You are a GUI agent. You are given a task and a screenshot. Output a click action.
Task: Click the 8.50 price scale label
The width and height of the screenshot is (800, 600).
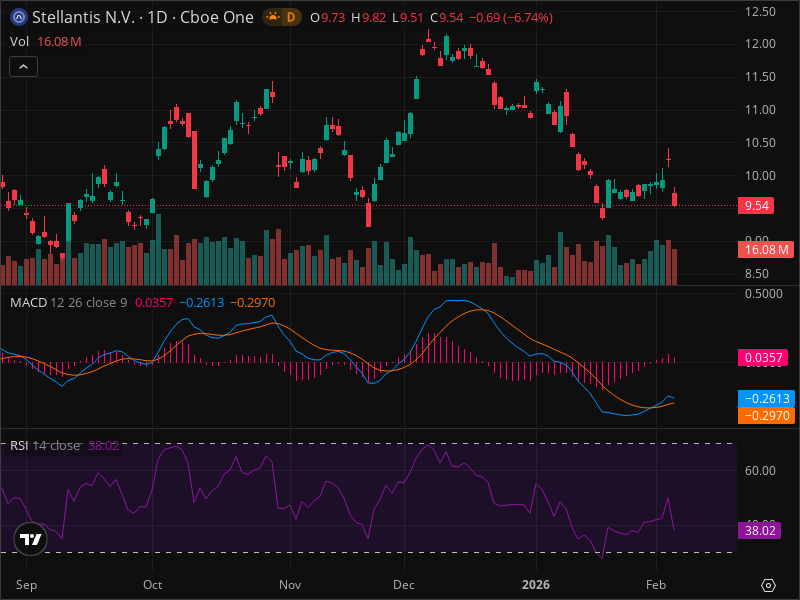point(757,274)
